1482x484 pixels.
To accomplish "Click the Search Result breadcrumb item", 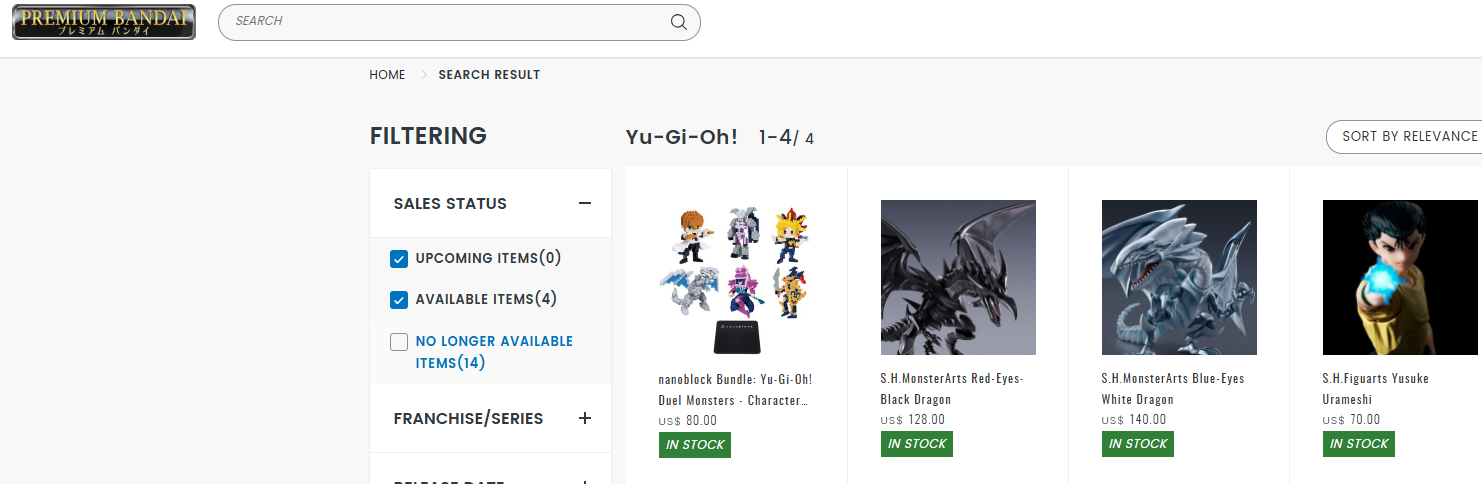I will point(489,75).
